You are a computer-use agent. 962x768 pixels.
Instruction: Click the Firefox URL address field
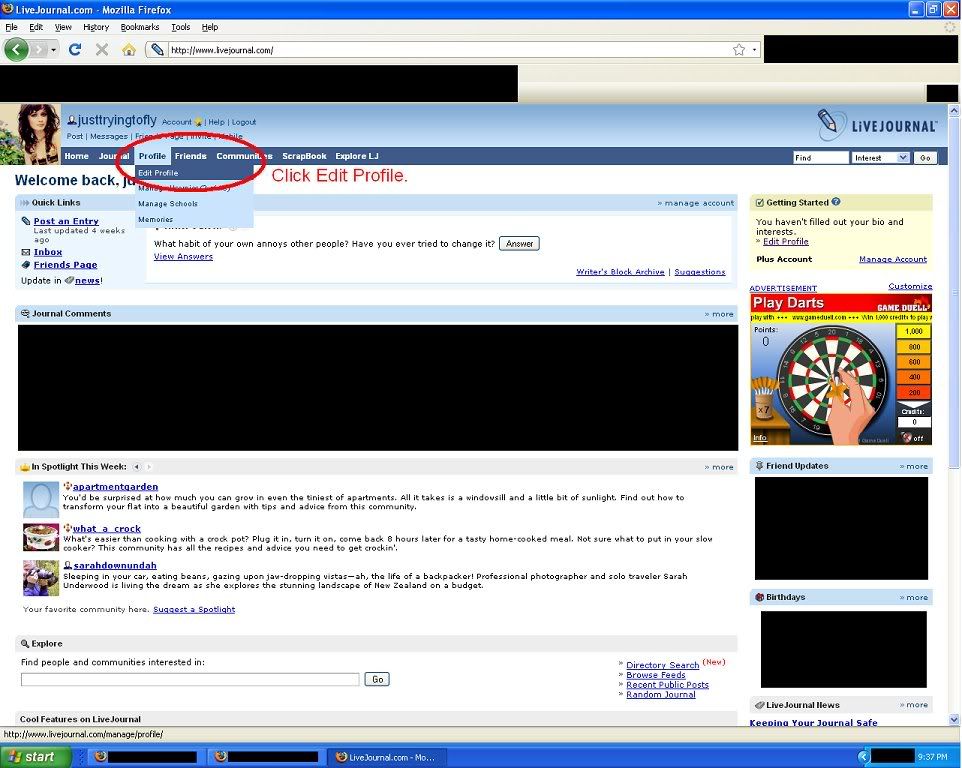coord(450,50)
